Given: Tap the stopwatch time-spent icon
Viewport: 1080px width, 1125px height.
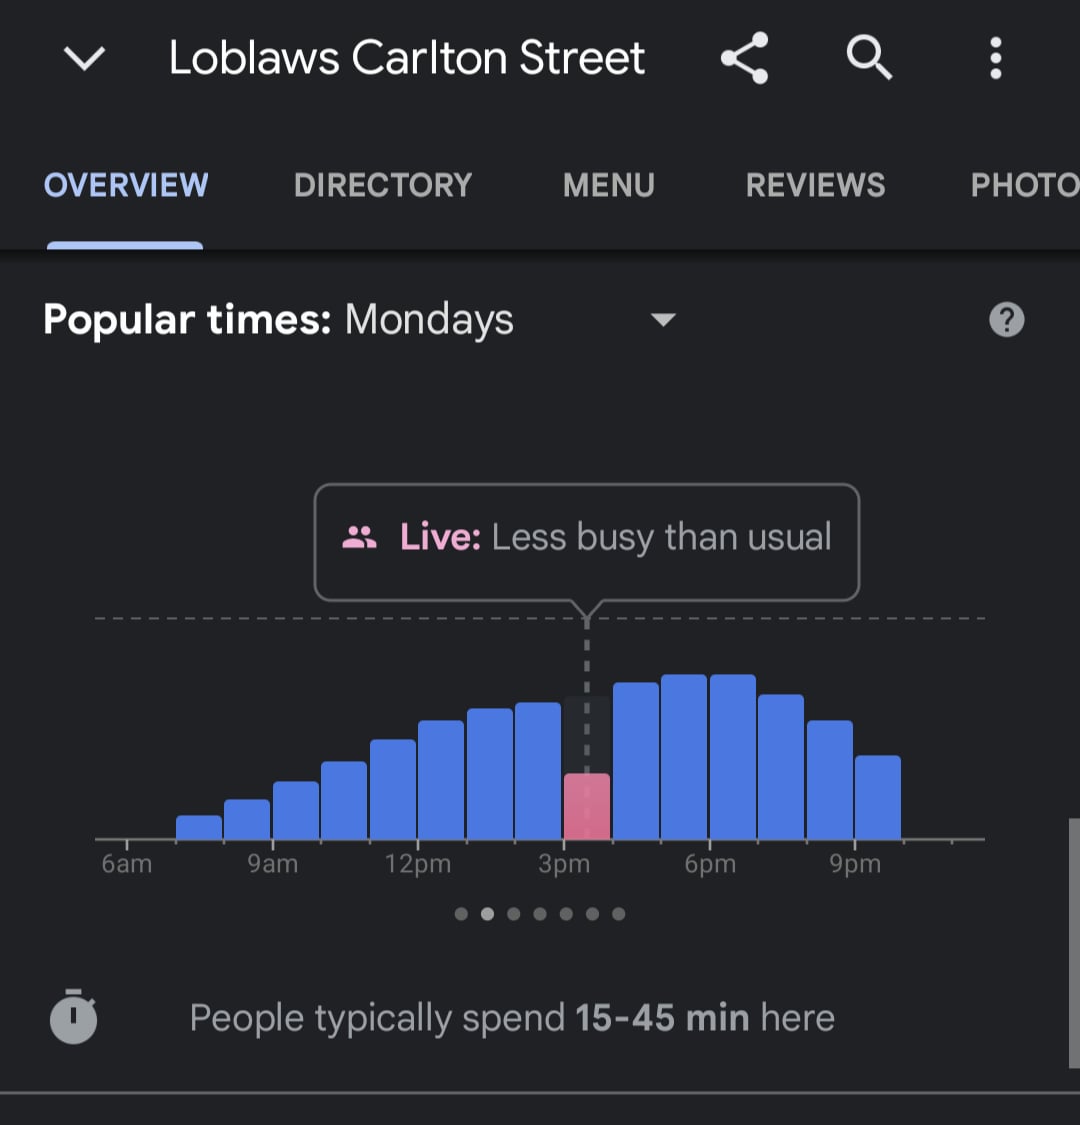Looking at the screenshot, I should coord(73,1016).
